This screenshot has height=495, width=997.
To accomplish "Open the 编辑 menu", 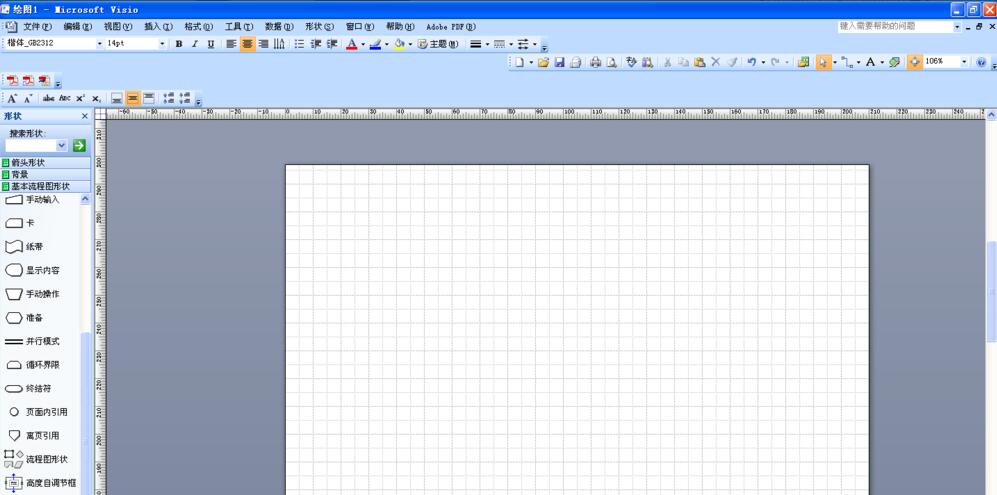I will (x=78, y=27).
